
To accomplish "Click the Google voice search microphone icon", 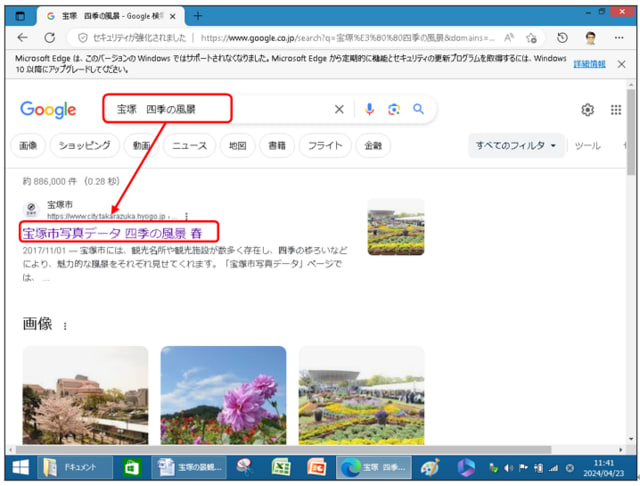I will click(x=369, y=110).
